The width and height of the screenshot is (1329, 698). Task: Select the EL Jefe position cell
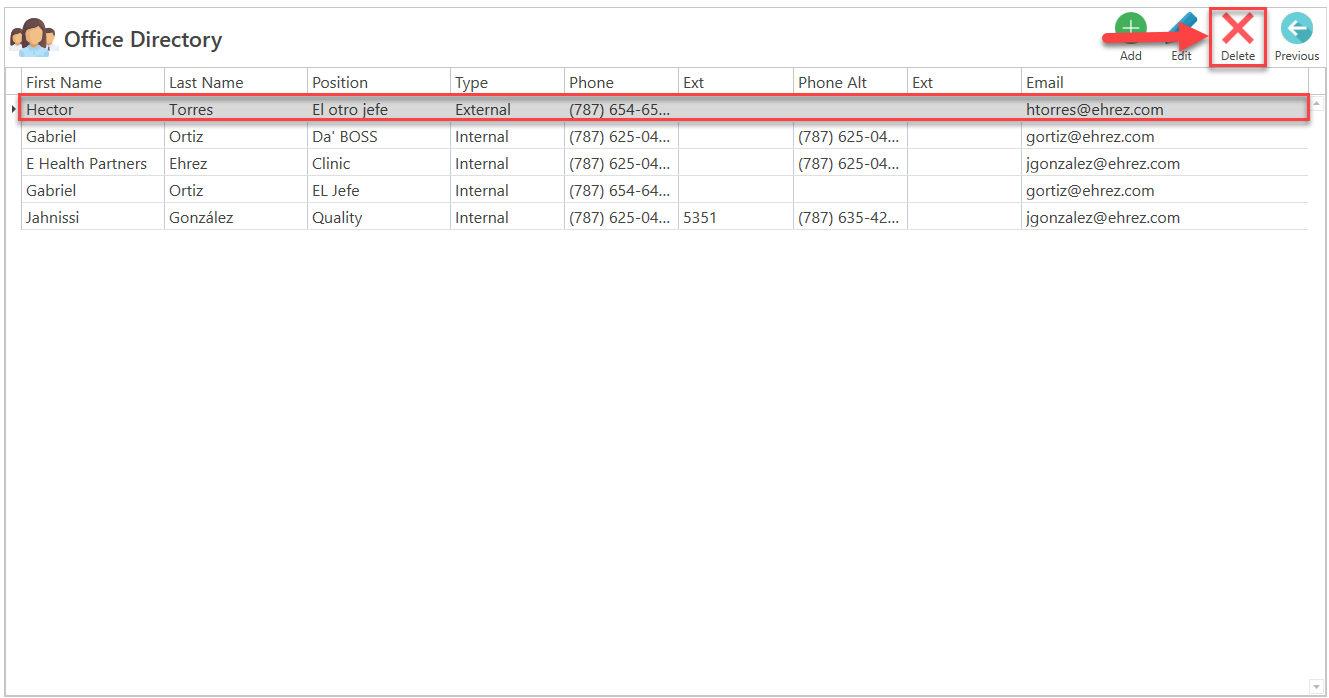click(379, 190)
